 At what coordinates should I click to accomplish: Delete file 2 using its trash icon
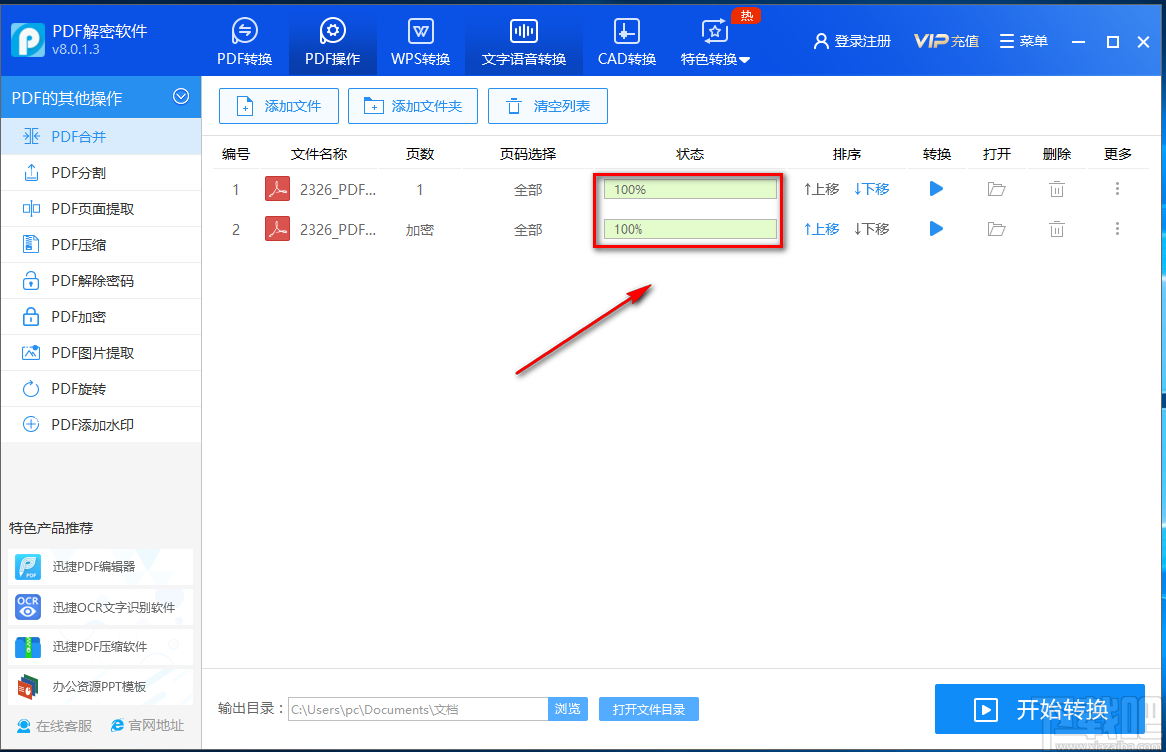pyautogui.click(x=1056, y=228)
